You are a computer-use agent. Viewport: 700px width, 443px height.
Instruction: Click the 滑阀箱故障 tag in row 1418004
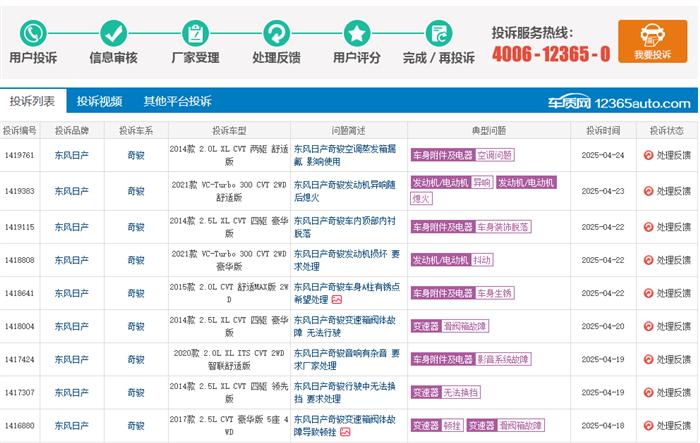[465, 326]
